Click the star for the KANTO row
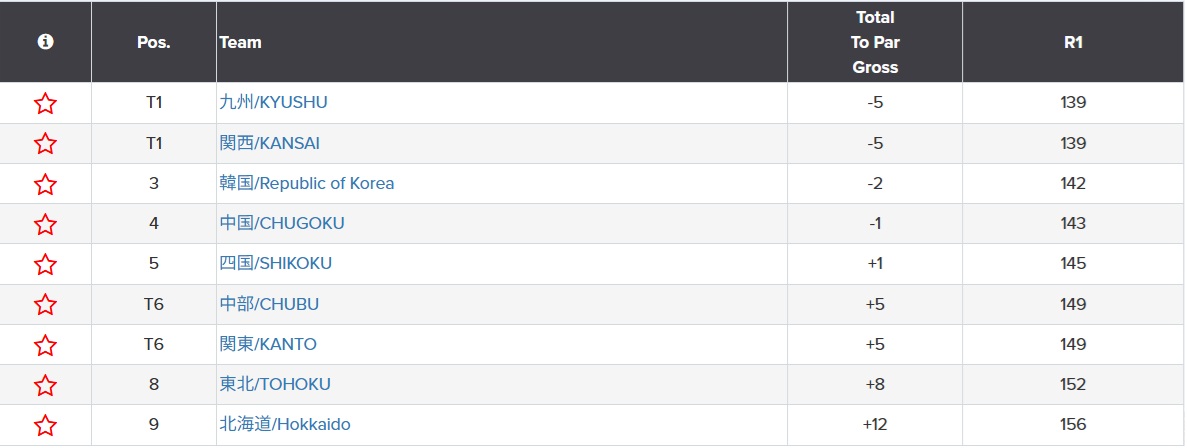Image resolution: width=1187 pixels, height=448 pixels. (x=45, y=345)
